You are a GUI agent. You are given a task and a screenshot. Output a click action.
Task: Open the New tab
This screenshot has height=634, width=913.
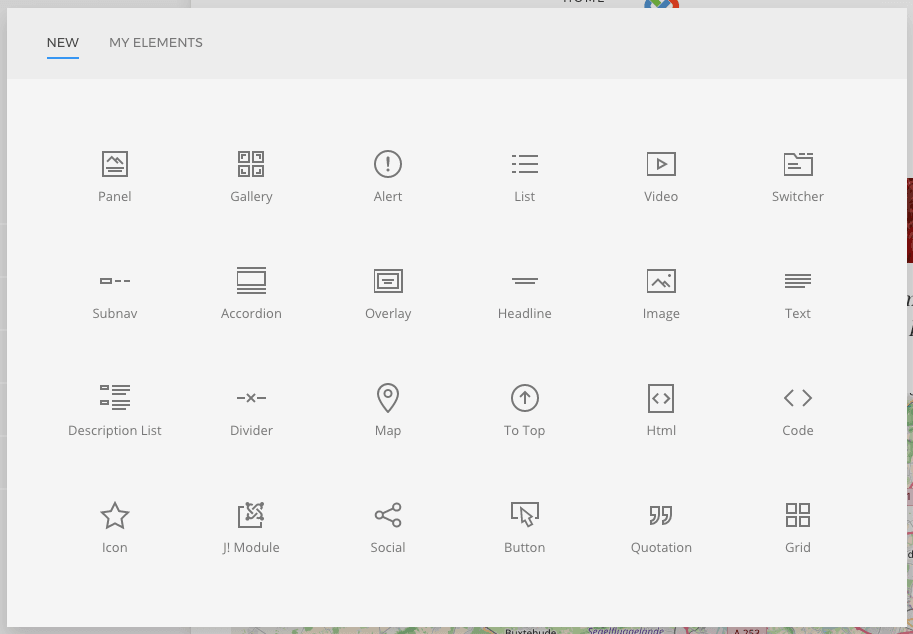pos(62,43)
